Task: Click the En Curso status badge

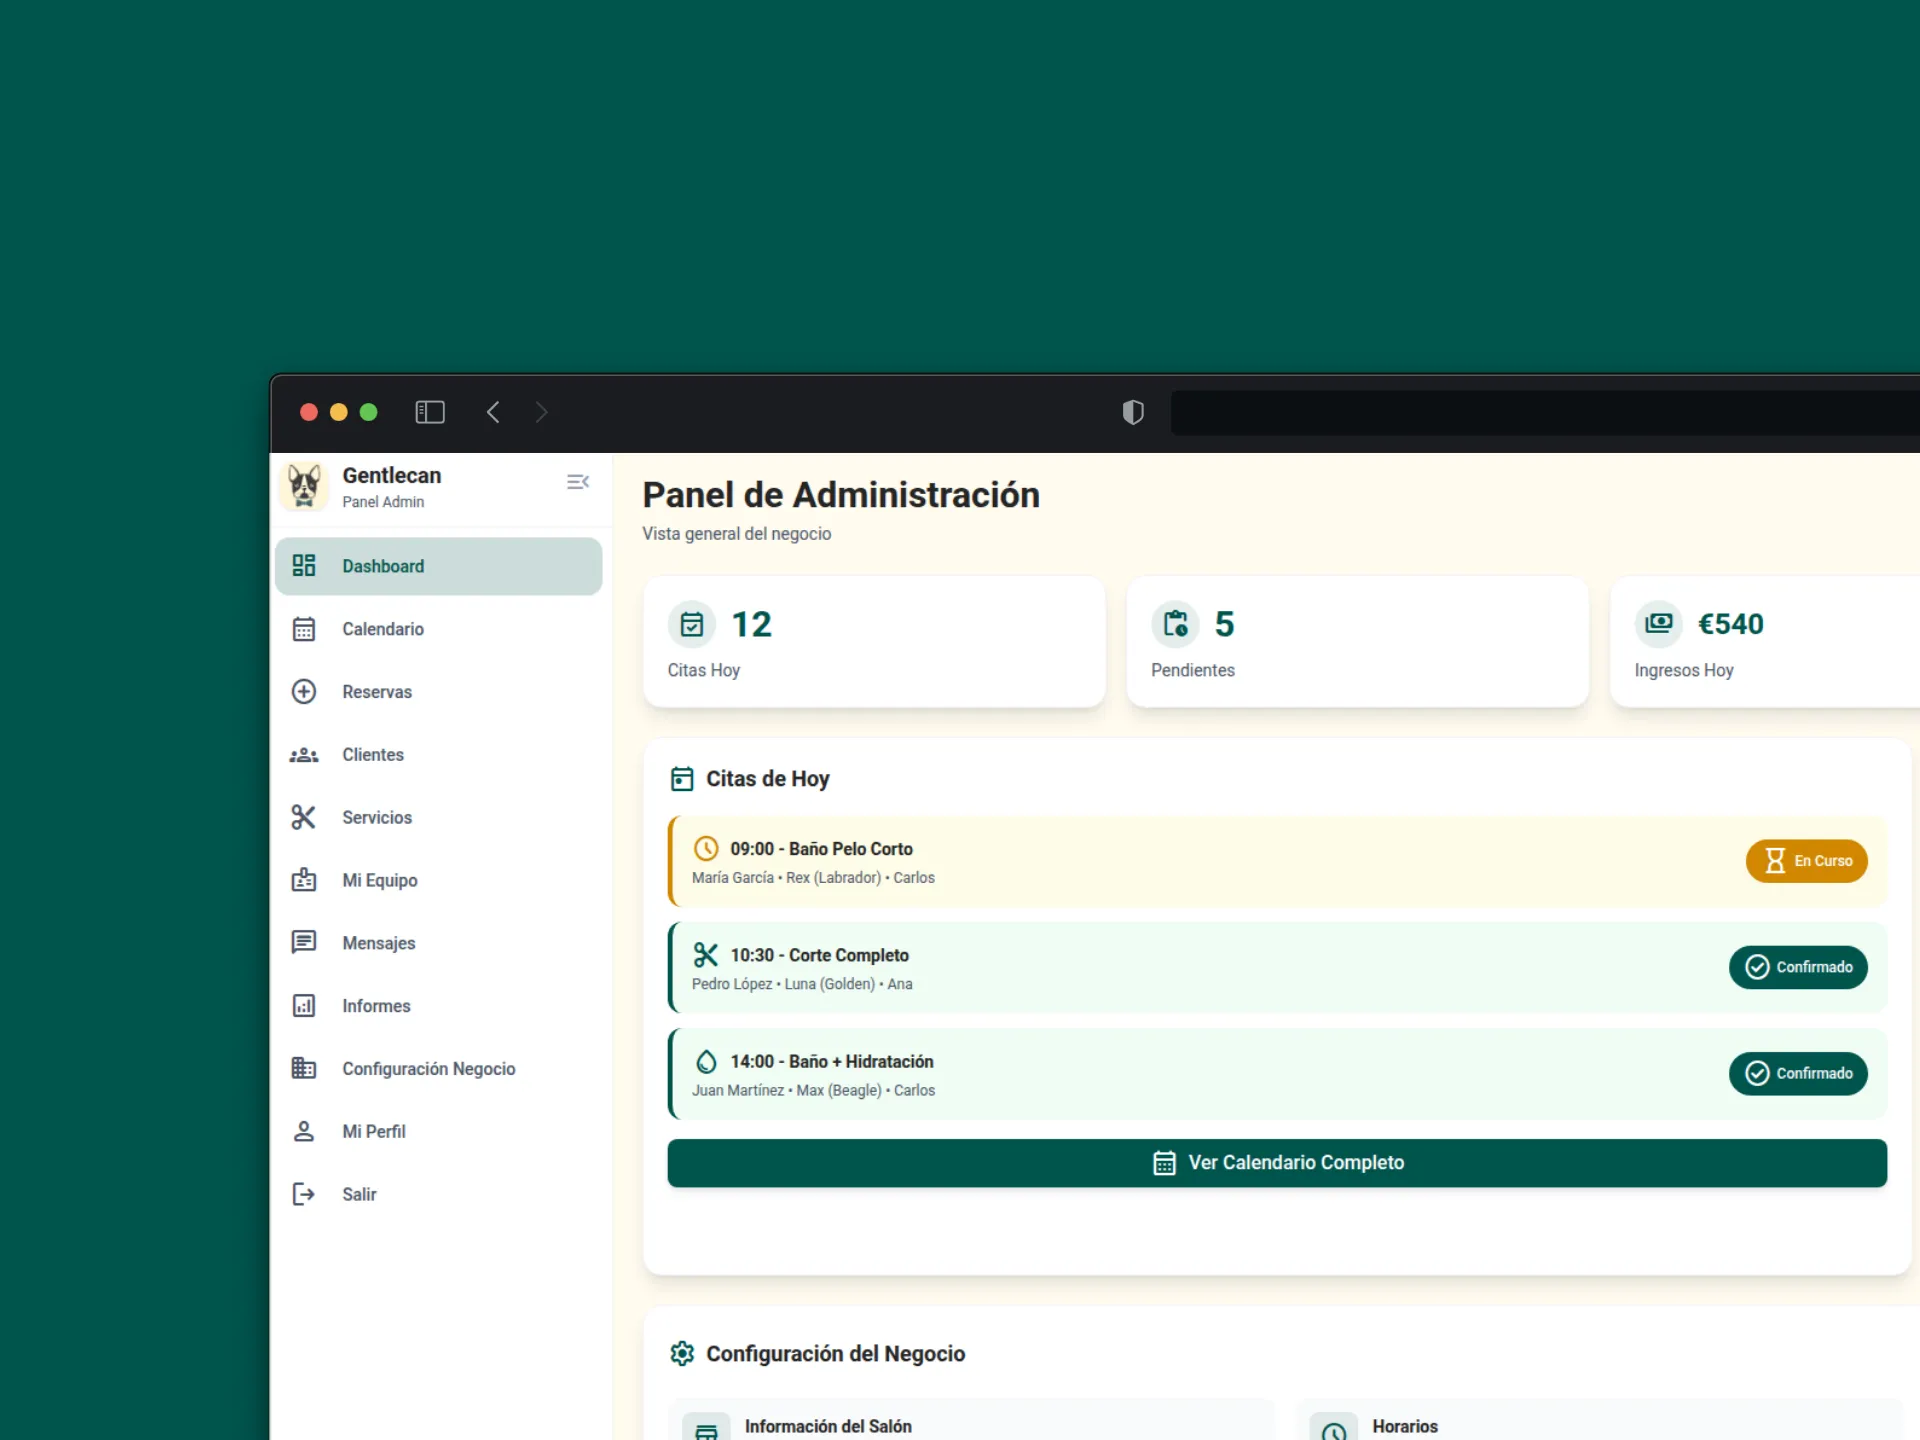Action: click(1806, 861)
